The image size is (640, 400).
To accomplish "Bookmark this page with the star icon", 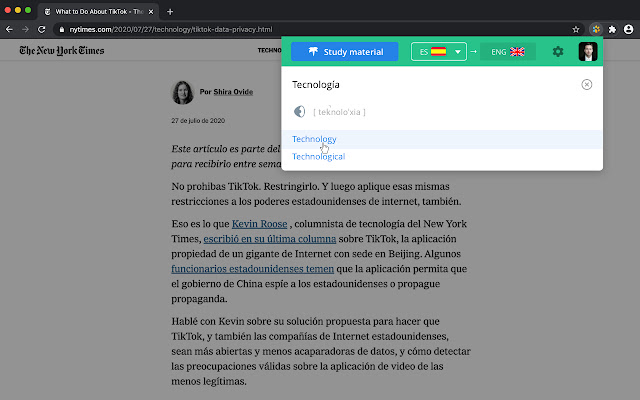I will 576,30.
